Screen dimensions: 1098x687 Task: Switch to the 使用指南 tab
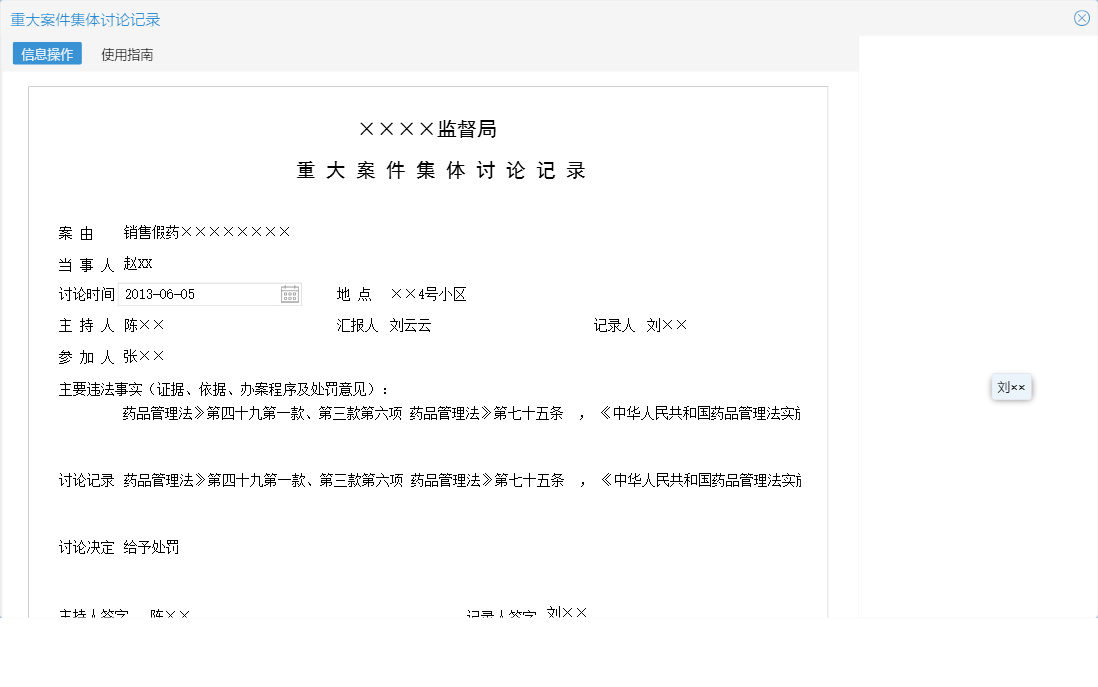tap(126, 55)
